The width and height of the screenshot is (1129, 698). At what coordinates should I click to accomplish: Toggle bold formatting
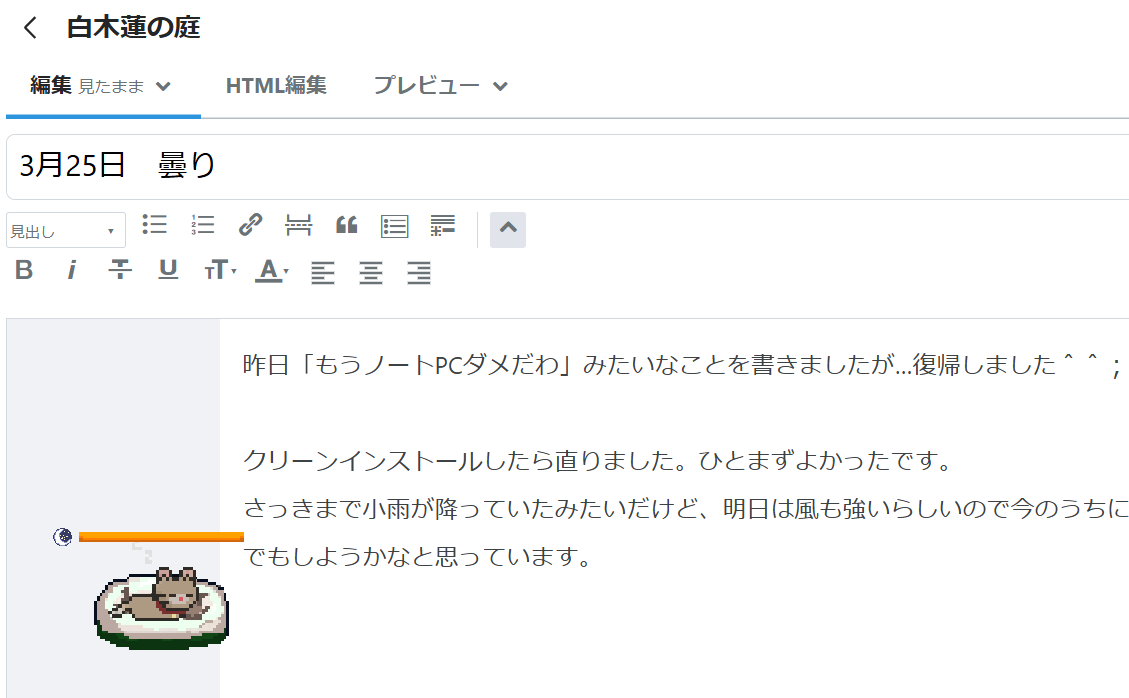24,270
